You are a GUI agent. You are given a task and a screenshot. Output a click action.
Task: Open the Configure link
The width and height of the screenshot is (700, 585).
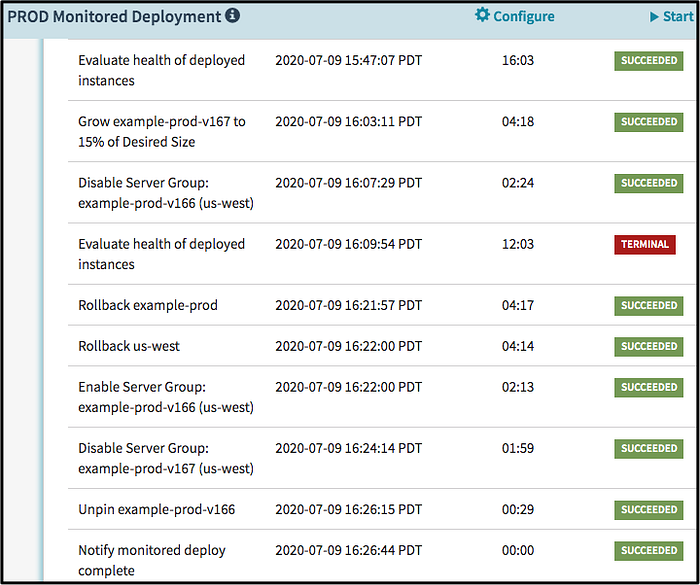pyautogui.click(x=524, y=16)
